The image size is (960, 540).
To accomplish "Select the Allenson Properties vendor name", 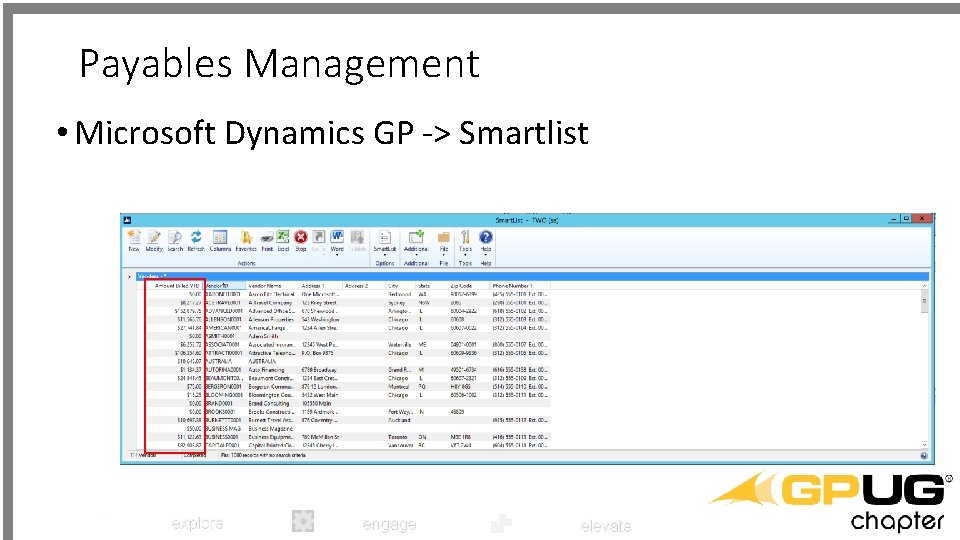I will (x=271, y=320).
